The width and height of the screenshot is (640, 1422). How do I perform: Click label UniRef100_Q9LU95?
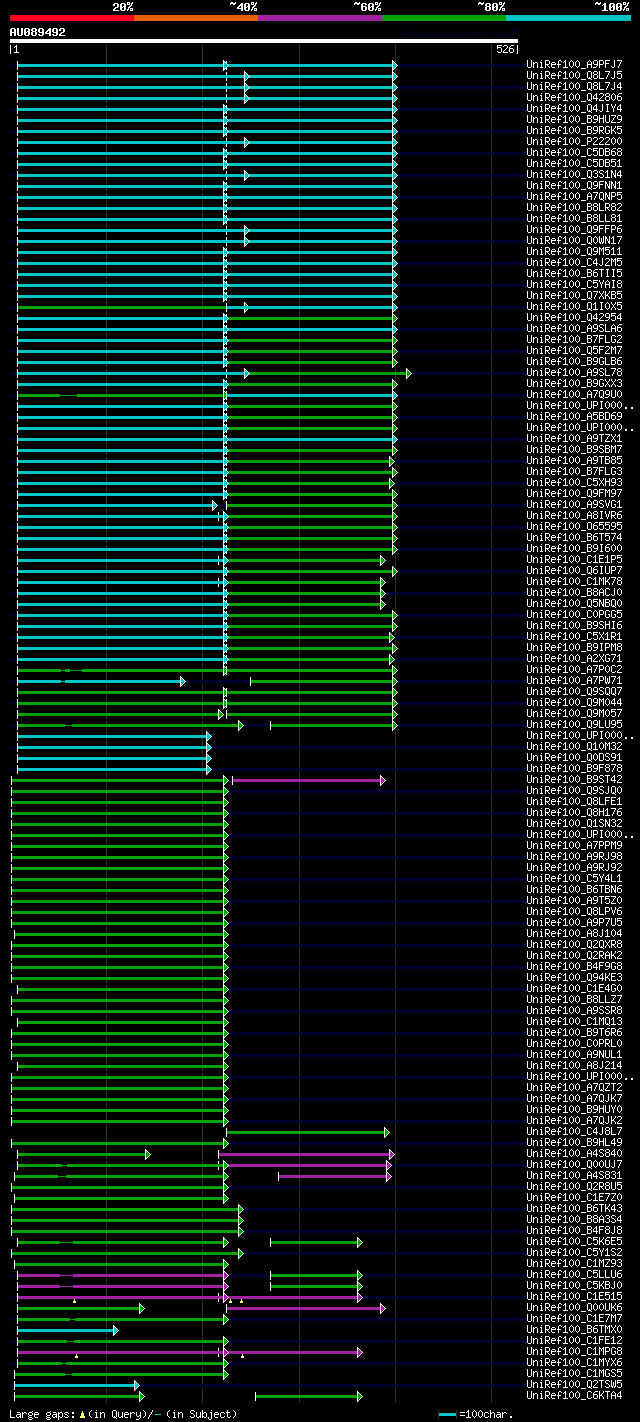tap(575, 725)
